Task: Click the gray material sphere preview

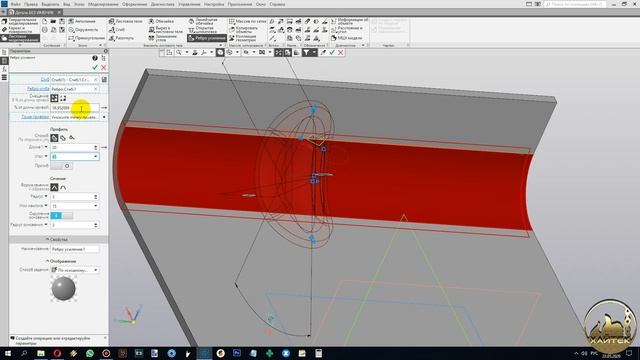Action: point(64,288)
